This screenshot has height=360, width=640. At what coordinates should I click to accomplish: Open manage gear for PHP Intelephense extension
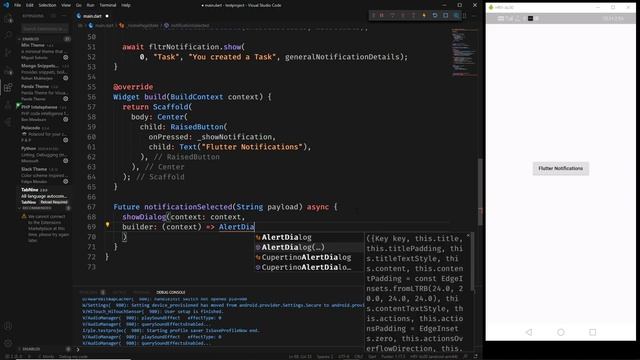click(x=65, y=120)
